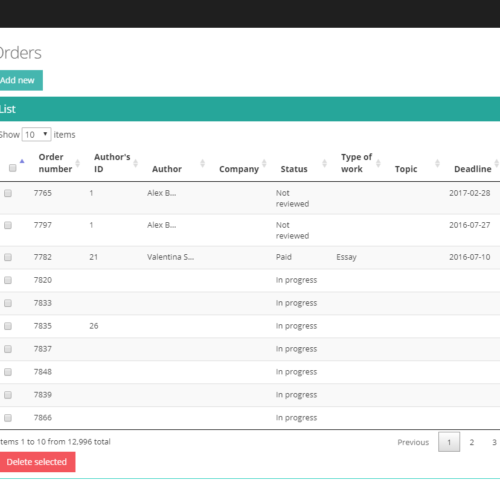Select the checkbox for order 7866

8,418
